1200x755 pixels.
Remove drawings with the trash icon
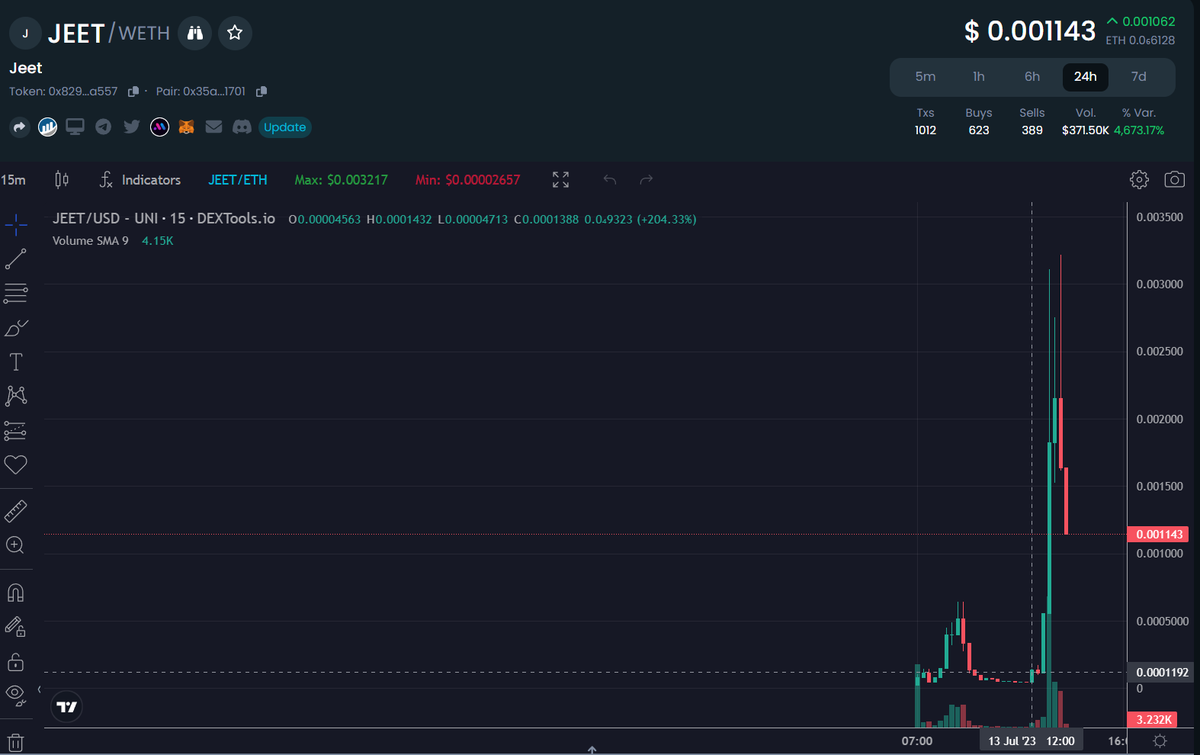(16, 741)
